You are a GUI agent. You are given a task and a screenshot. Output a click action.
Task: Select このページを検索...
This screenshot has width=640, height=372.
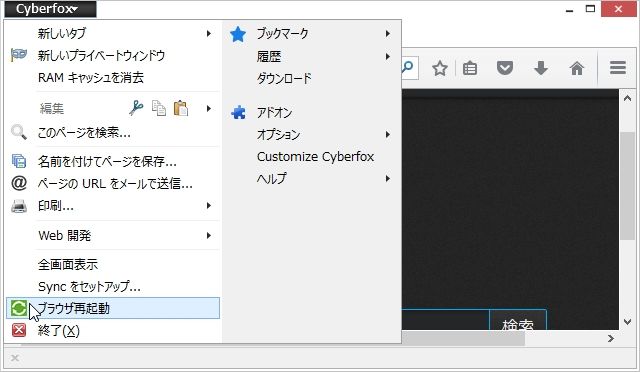click(x=113, y=132)
